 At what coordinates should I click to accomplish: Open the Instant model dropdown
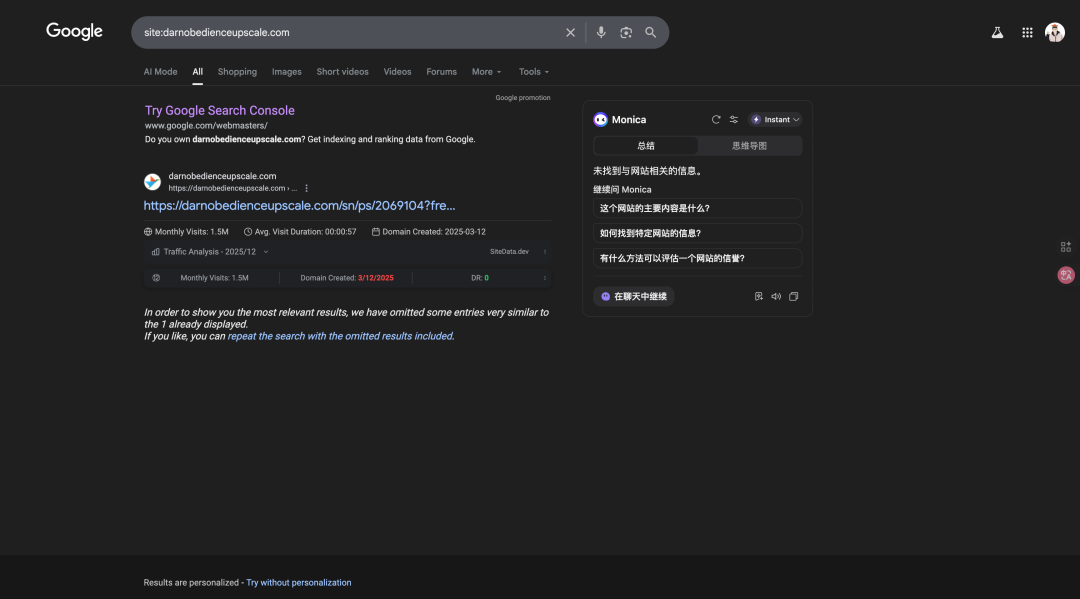pyautogui.click(x=776, y=120)
